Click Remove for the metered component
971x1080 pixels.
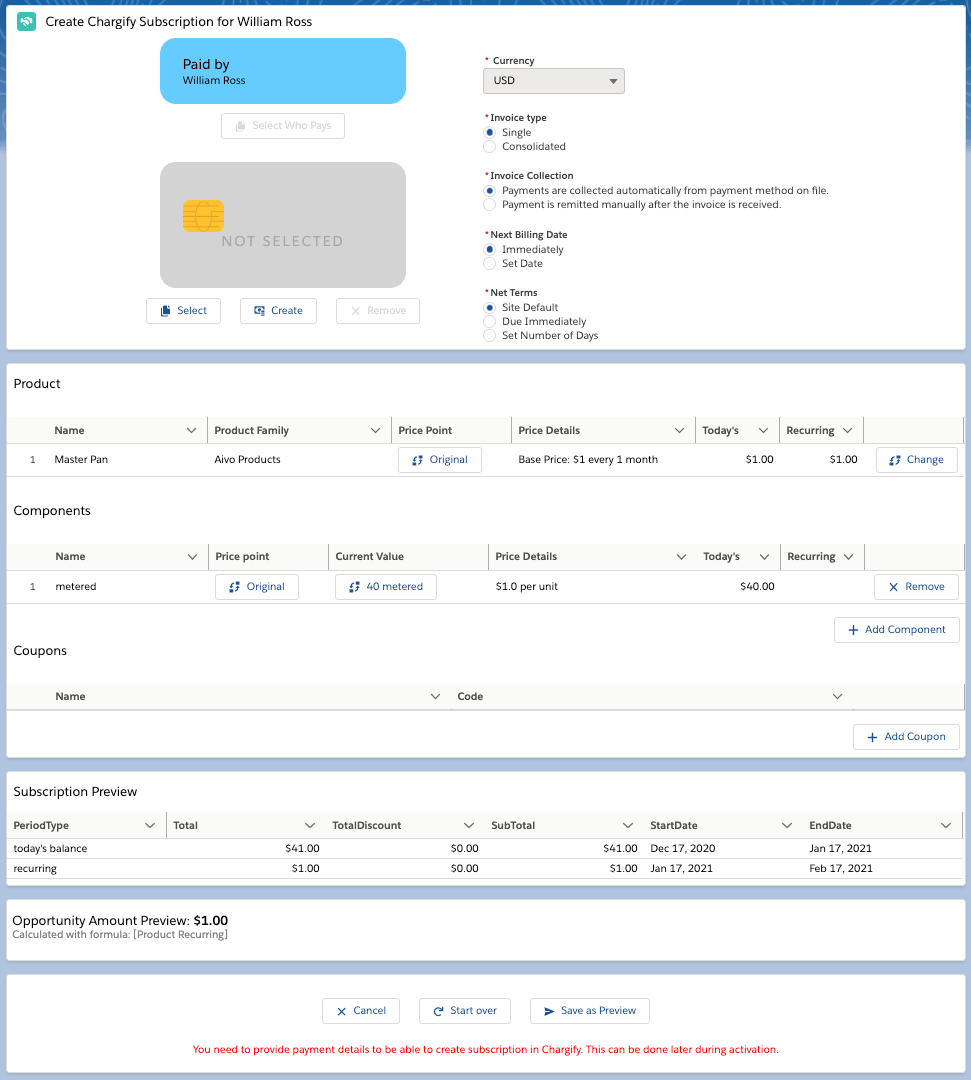[915, 587]
